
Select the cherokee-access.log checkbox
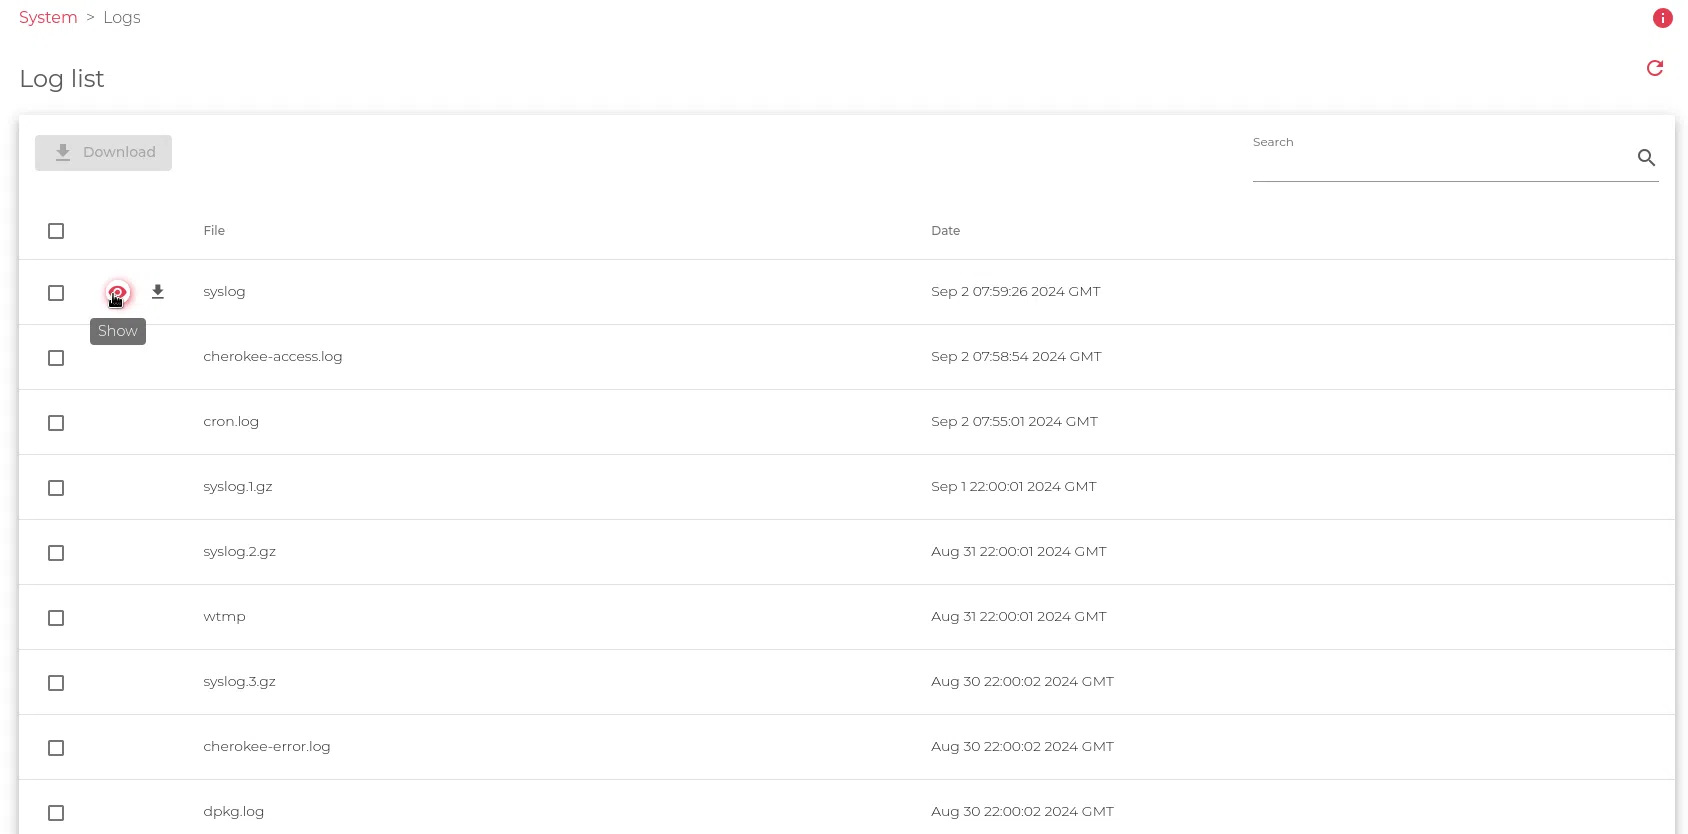pos(56,358)
